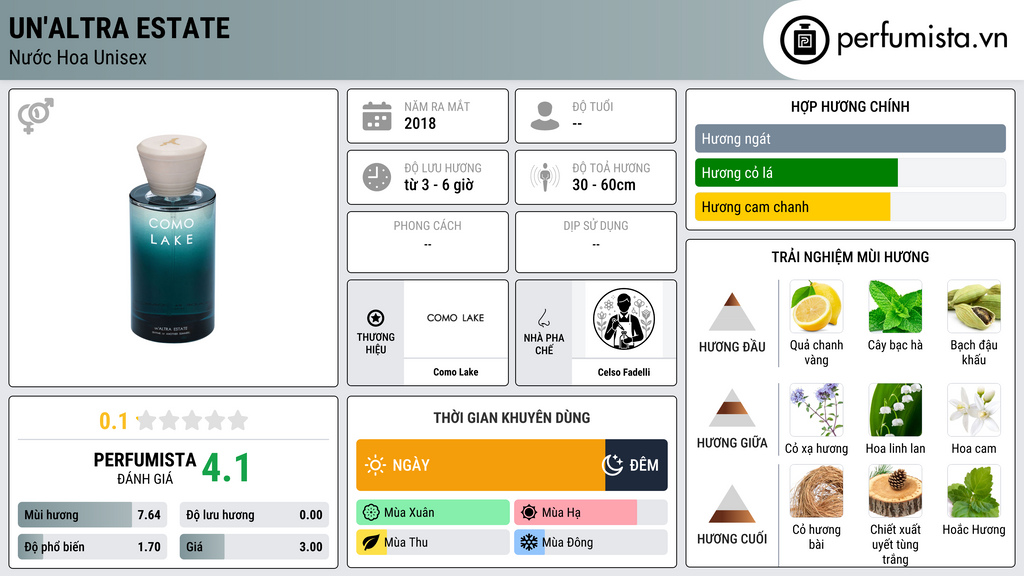Image resolution: width=1024 pixels, height=576 pixels.
Task: Click the Mùa Đông season bar
Action: pyautogui.click(x=590, y=542)
